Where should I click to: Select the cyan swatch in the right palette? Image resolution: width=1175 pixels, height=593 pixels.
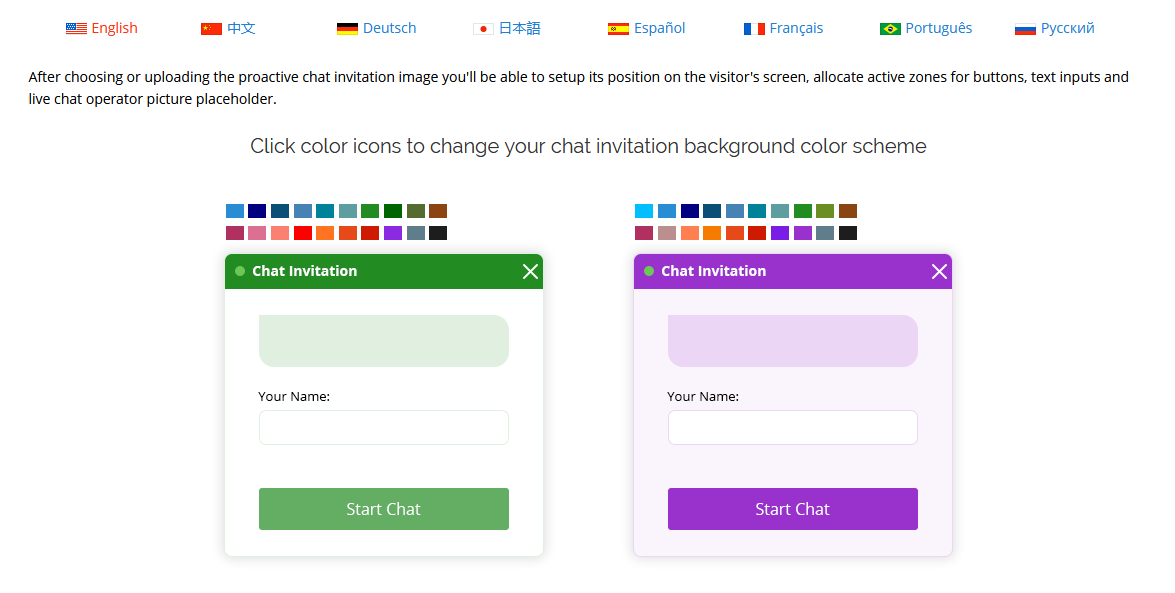point(643,211)
